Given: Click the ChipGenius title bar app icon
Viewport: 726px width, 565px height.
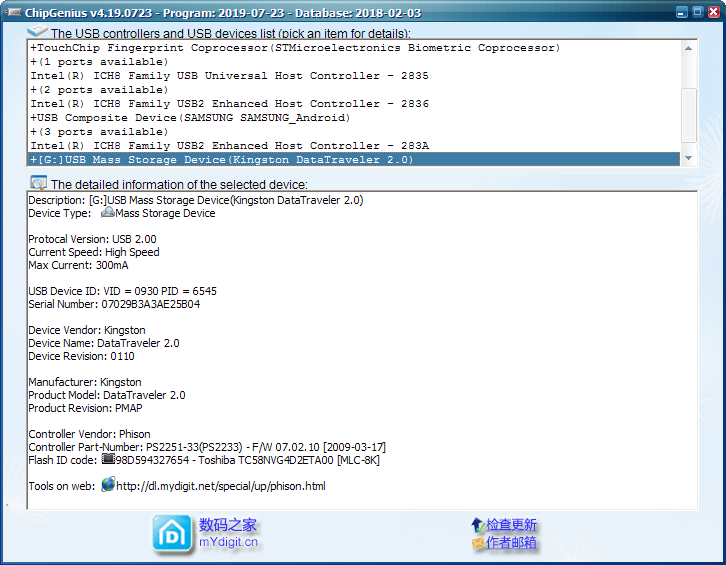Looking at the screenshot, I should click(x=13, y=12).
